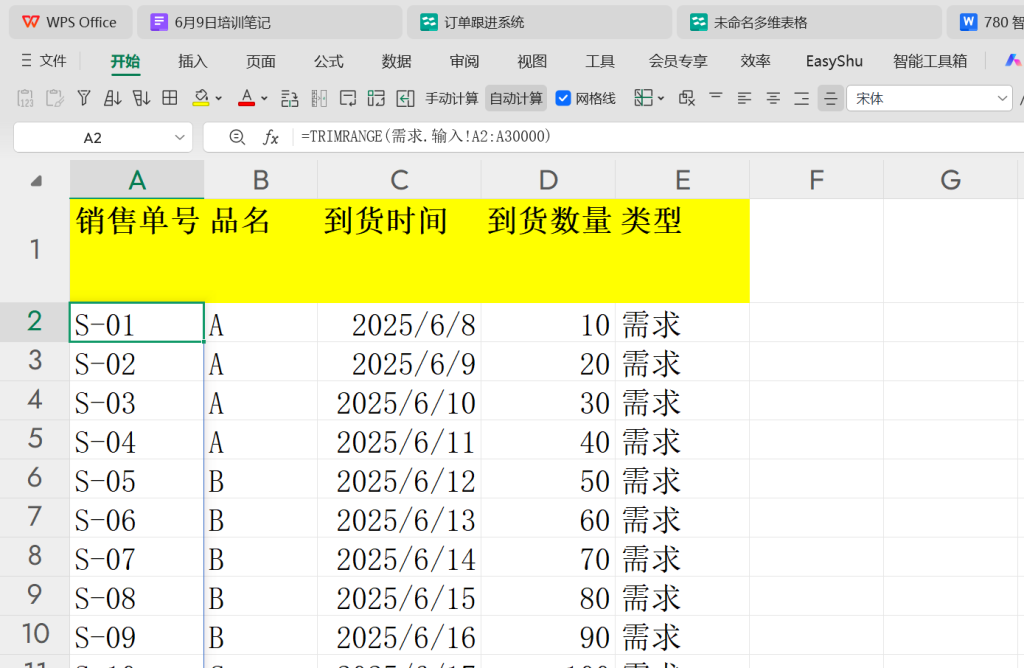Image resolution: width=1024 pixels, height=668 pixels.
Task: Click the colorful AI icon beside 智能工具箱
Action: 1012,61
